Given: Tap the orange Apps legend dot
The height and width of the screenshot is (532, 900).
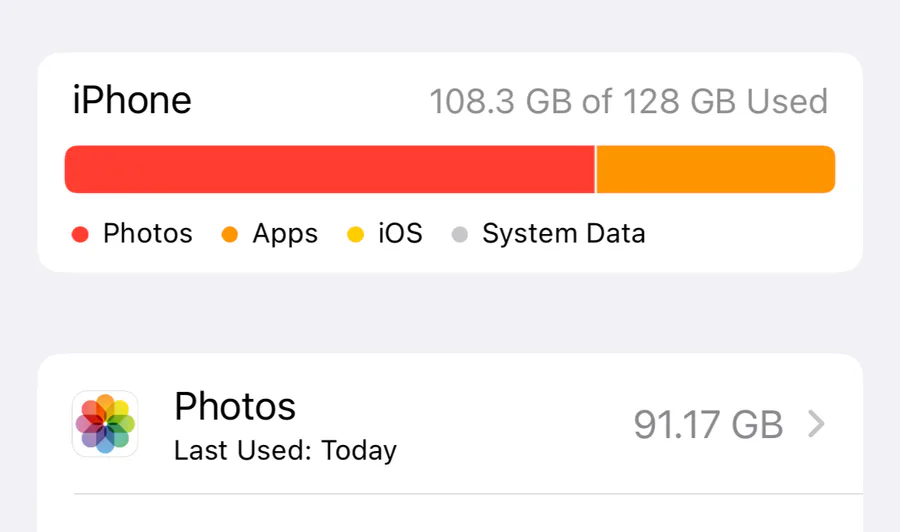Looking at the screenshot, I should 230,234.
